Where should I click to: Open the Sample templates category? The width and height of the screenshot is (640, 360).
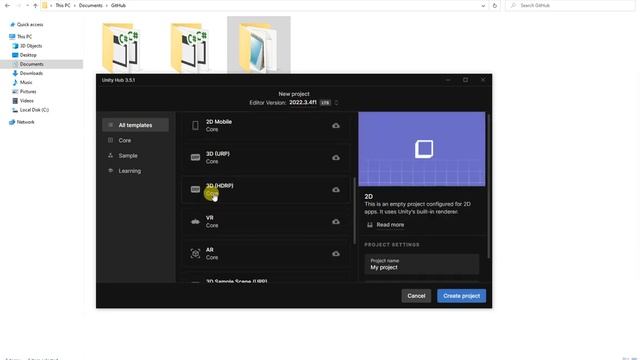coord(136,156)
